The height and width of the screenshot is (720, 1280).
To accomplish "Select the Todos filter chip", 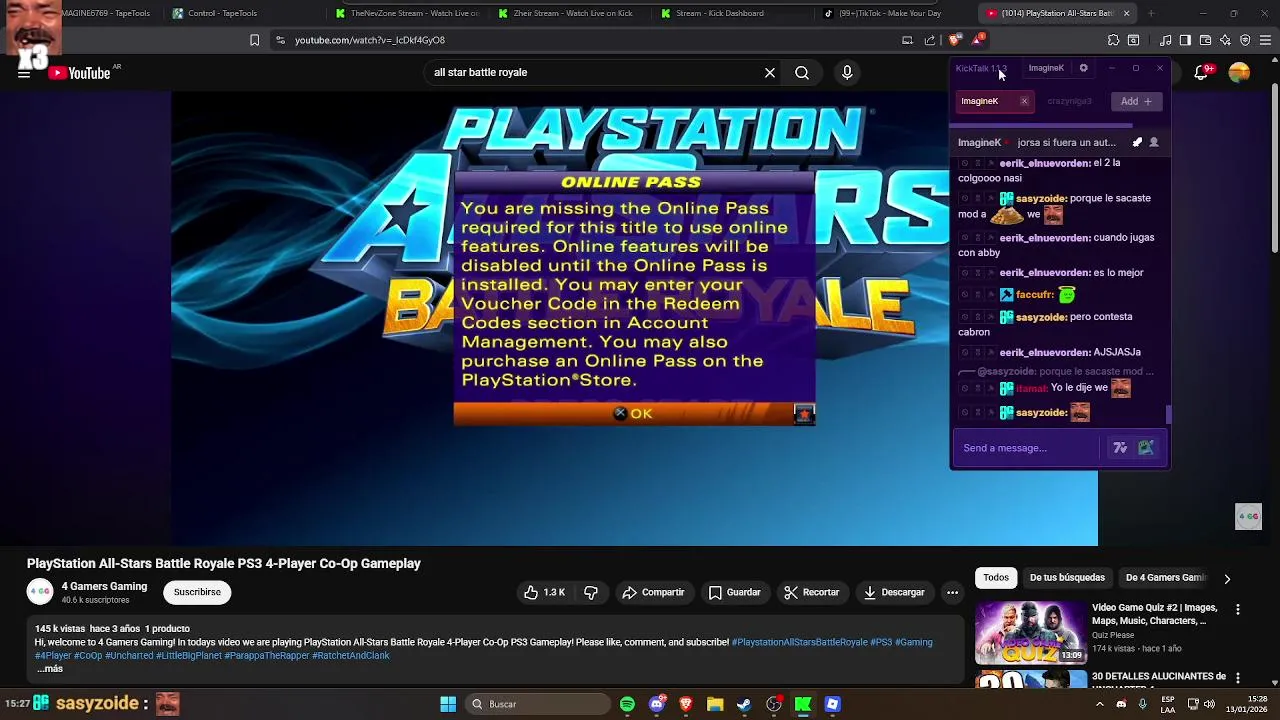I will click(x=996, y=578).
